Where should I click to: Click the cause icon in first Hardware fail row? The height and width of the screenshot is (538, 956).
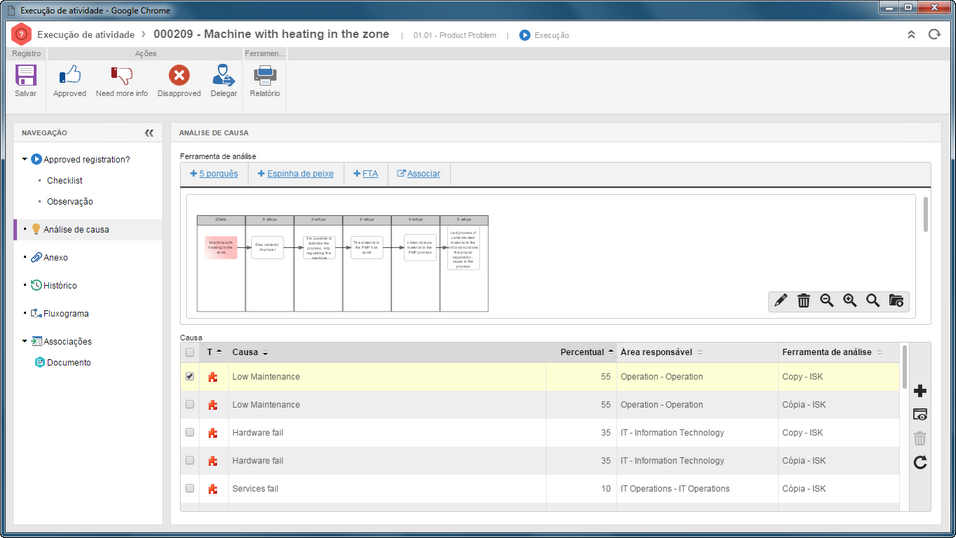pos(213,433)
